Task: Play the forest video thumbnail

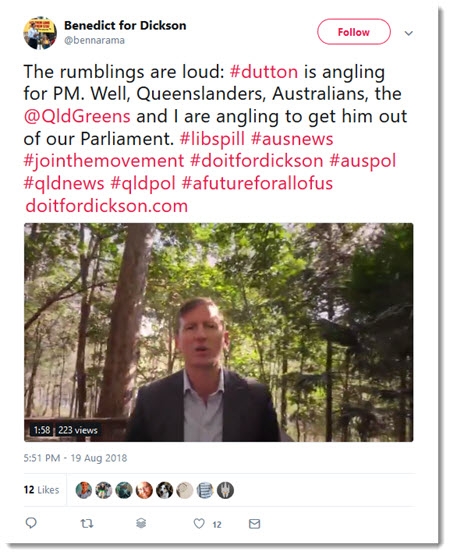Action: click(x=218, y=332)
